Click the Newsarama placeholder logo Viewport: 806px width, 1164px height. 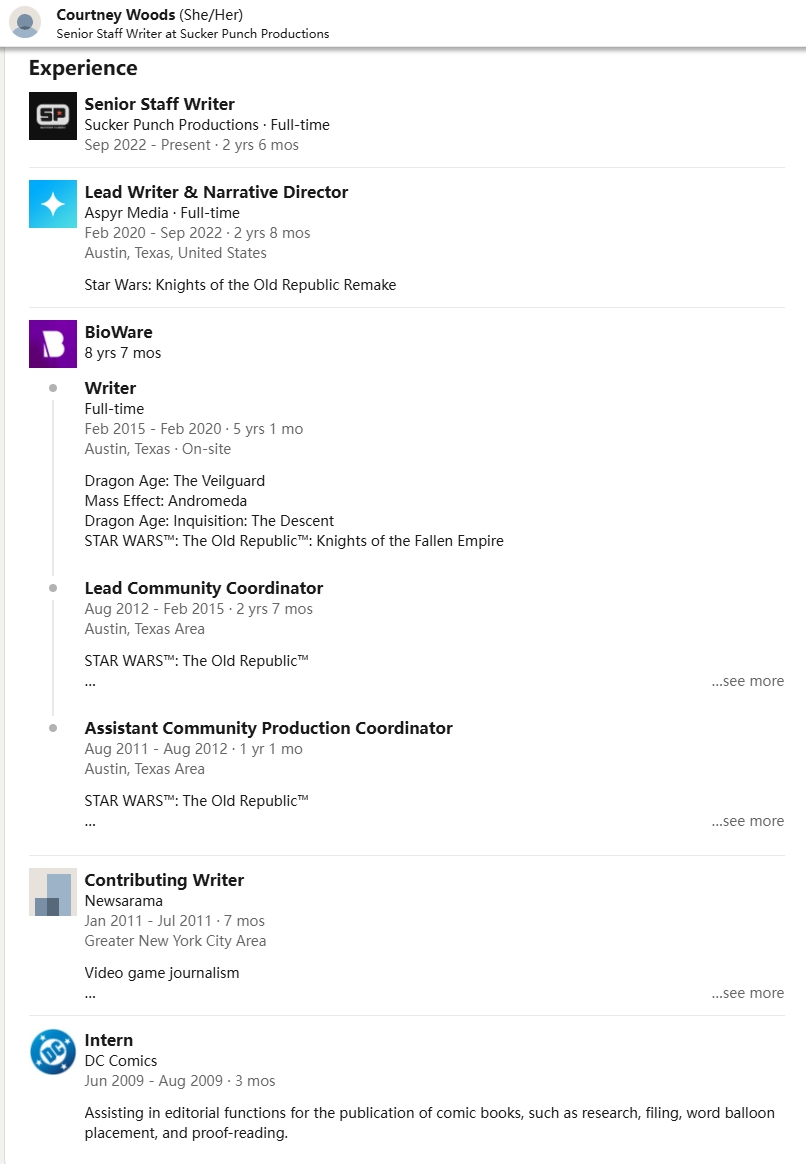tap(53, 892)
